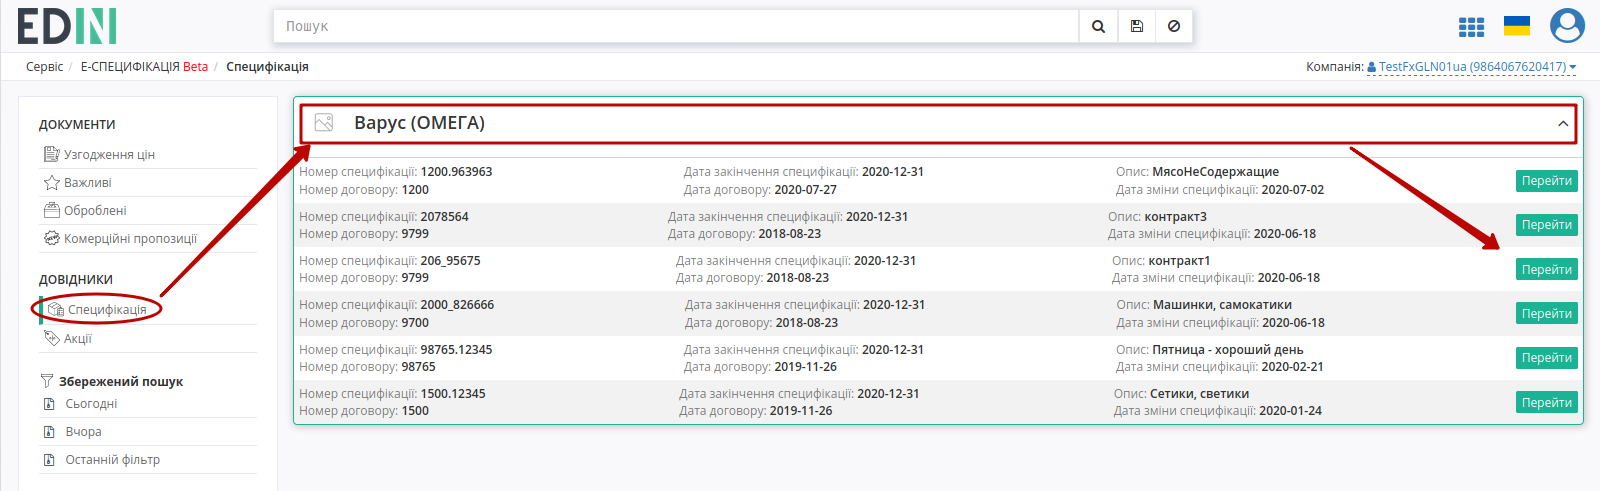Click the Комерційні пропозиції icon
The width and height of the screenshot is (1600, 491).
(52, 238)
